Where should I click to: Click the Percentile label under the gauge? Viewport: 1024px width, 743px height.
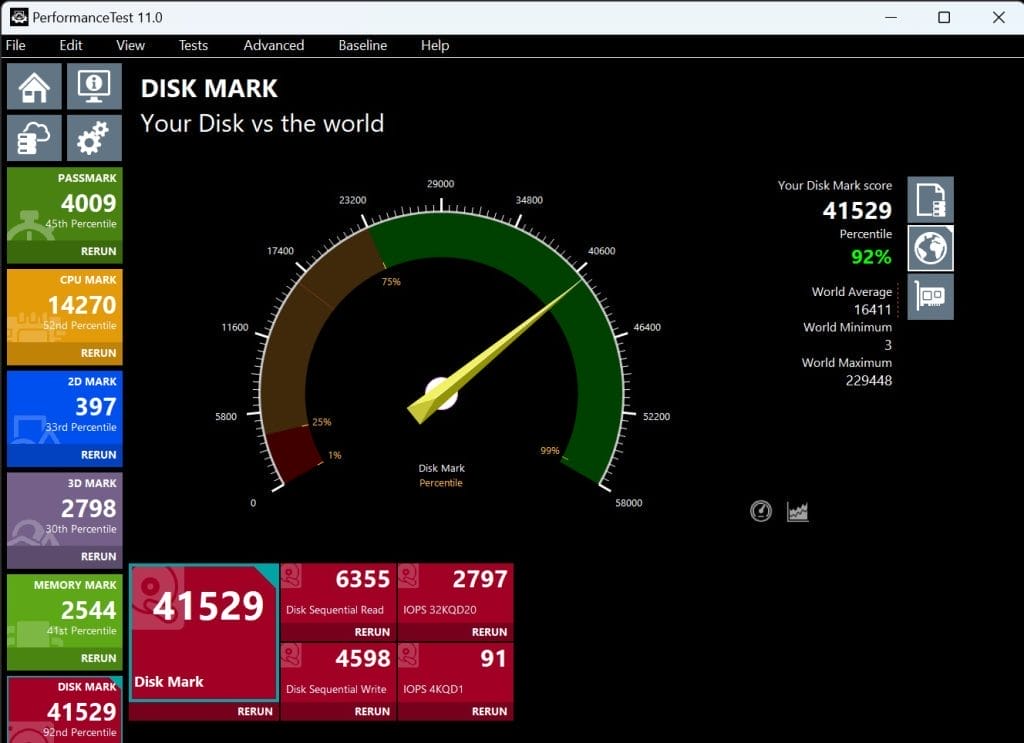441,483
